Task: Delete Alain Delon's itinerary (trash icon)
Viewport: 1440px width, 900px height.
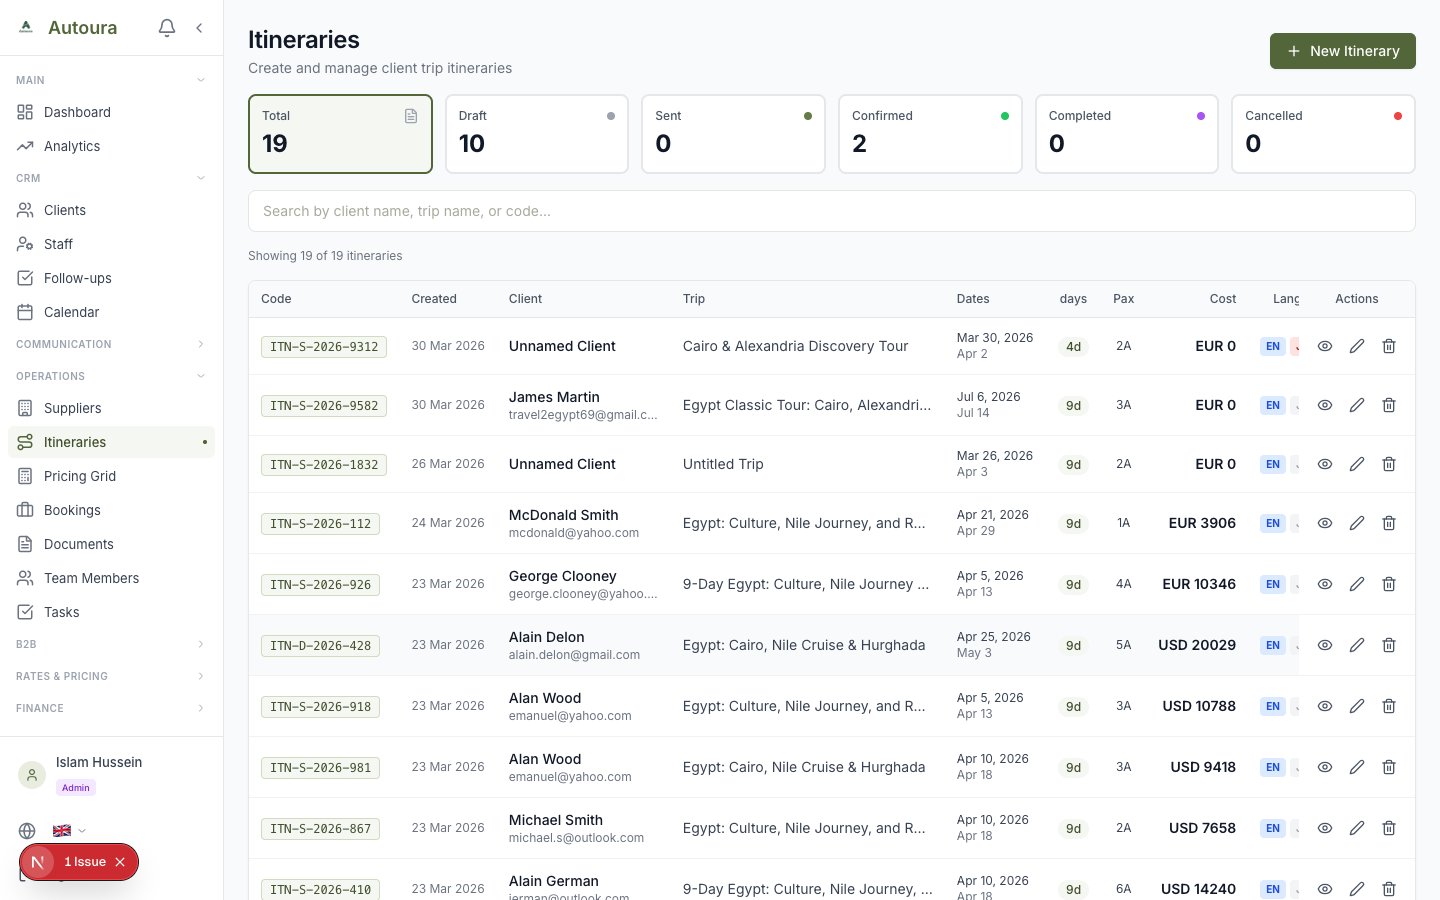Action: [x=1389, y=645]
